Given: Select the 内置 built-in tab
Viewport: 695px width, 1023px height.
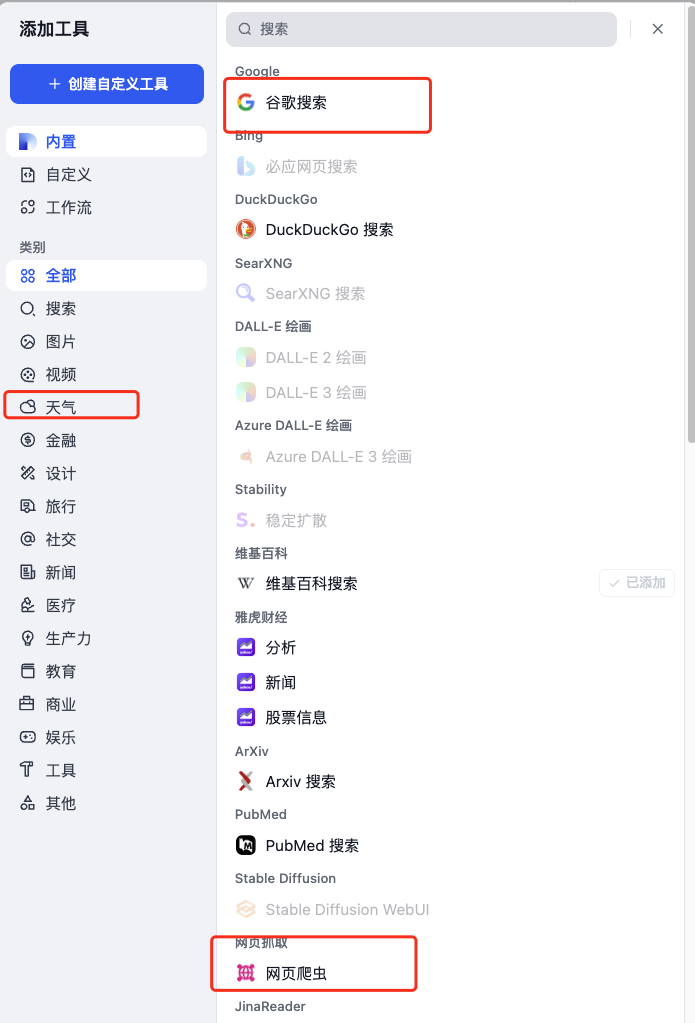Looking at the screenshot, I should pos(60,141).
